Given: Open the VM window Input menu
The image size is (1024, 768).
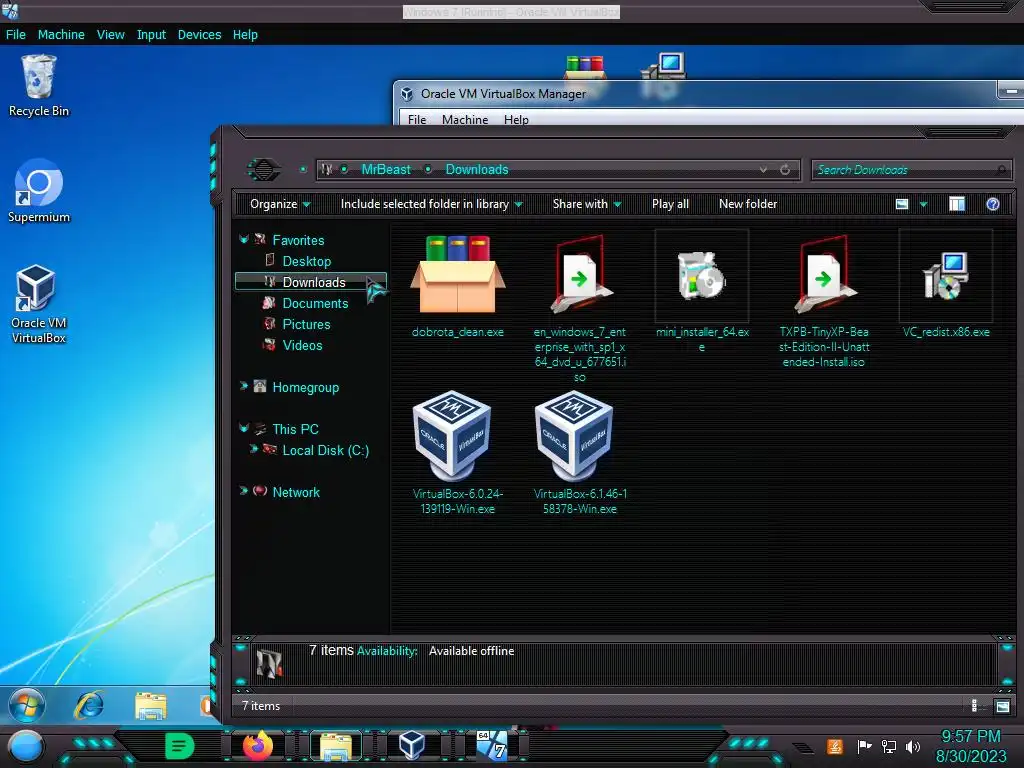Looking at the screenshot, I should [x=151, y=35].
